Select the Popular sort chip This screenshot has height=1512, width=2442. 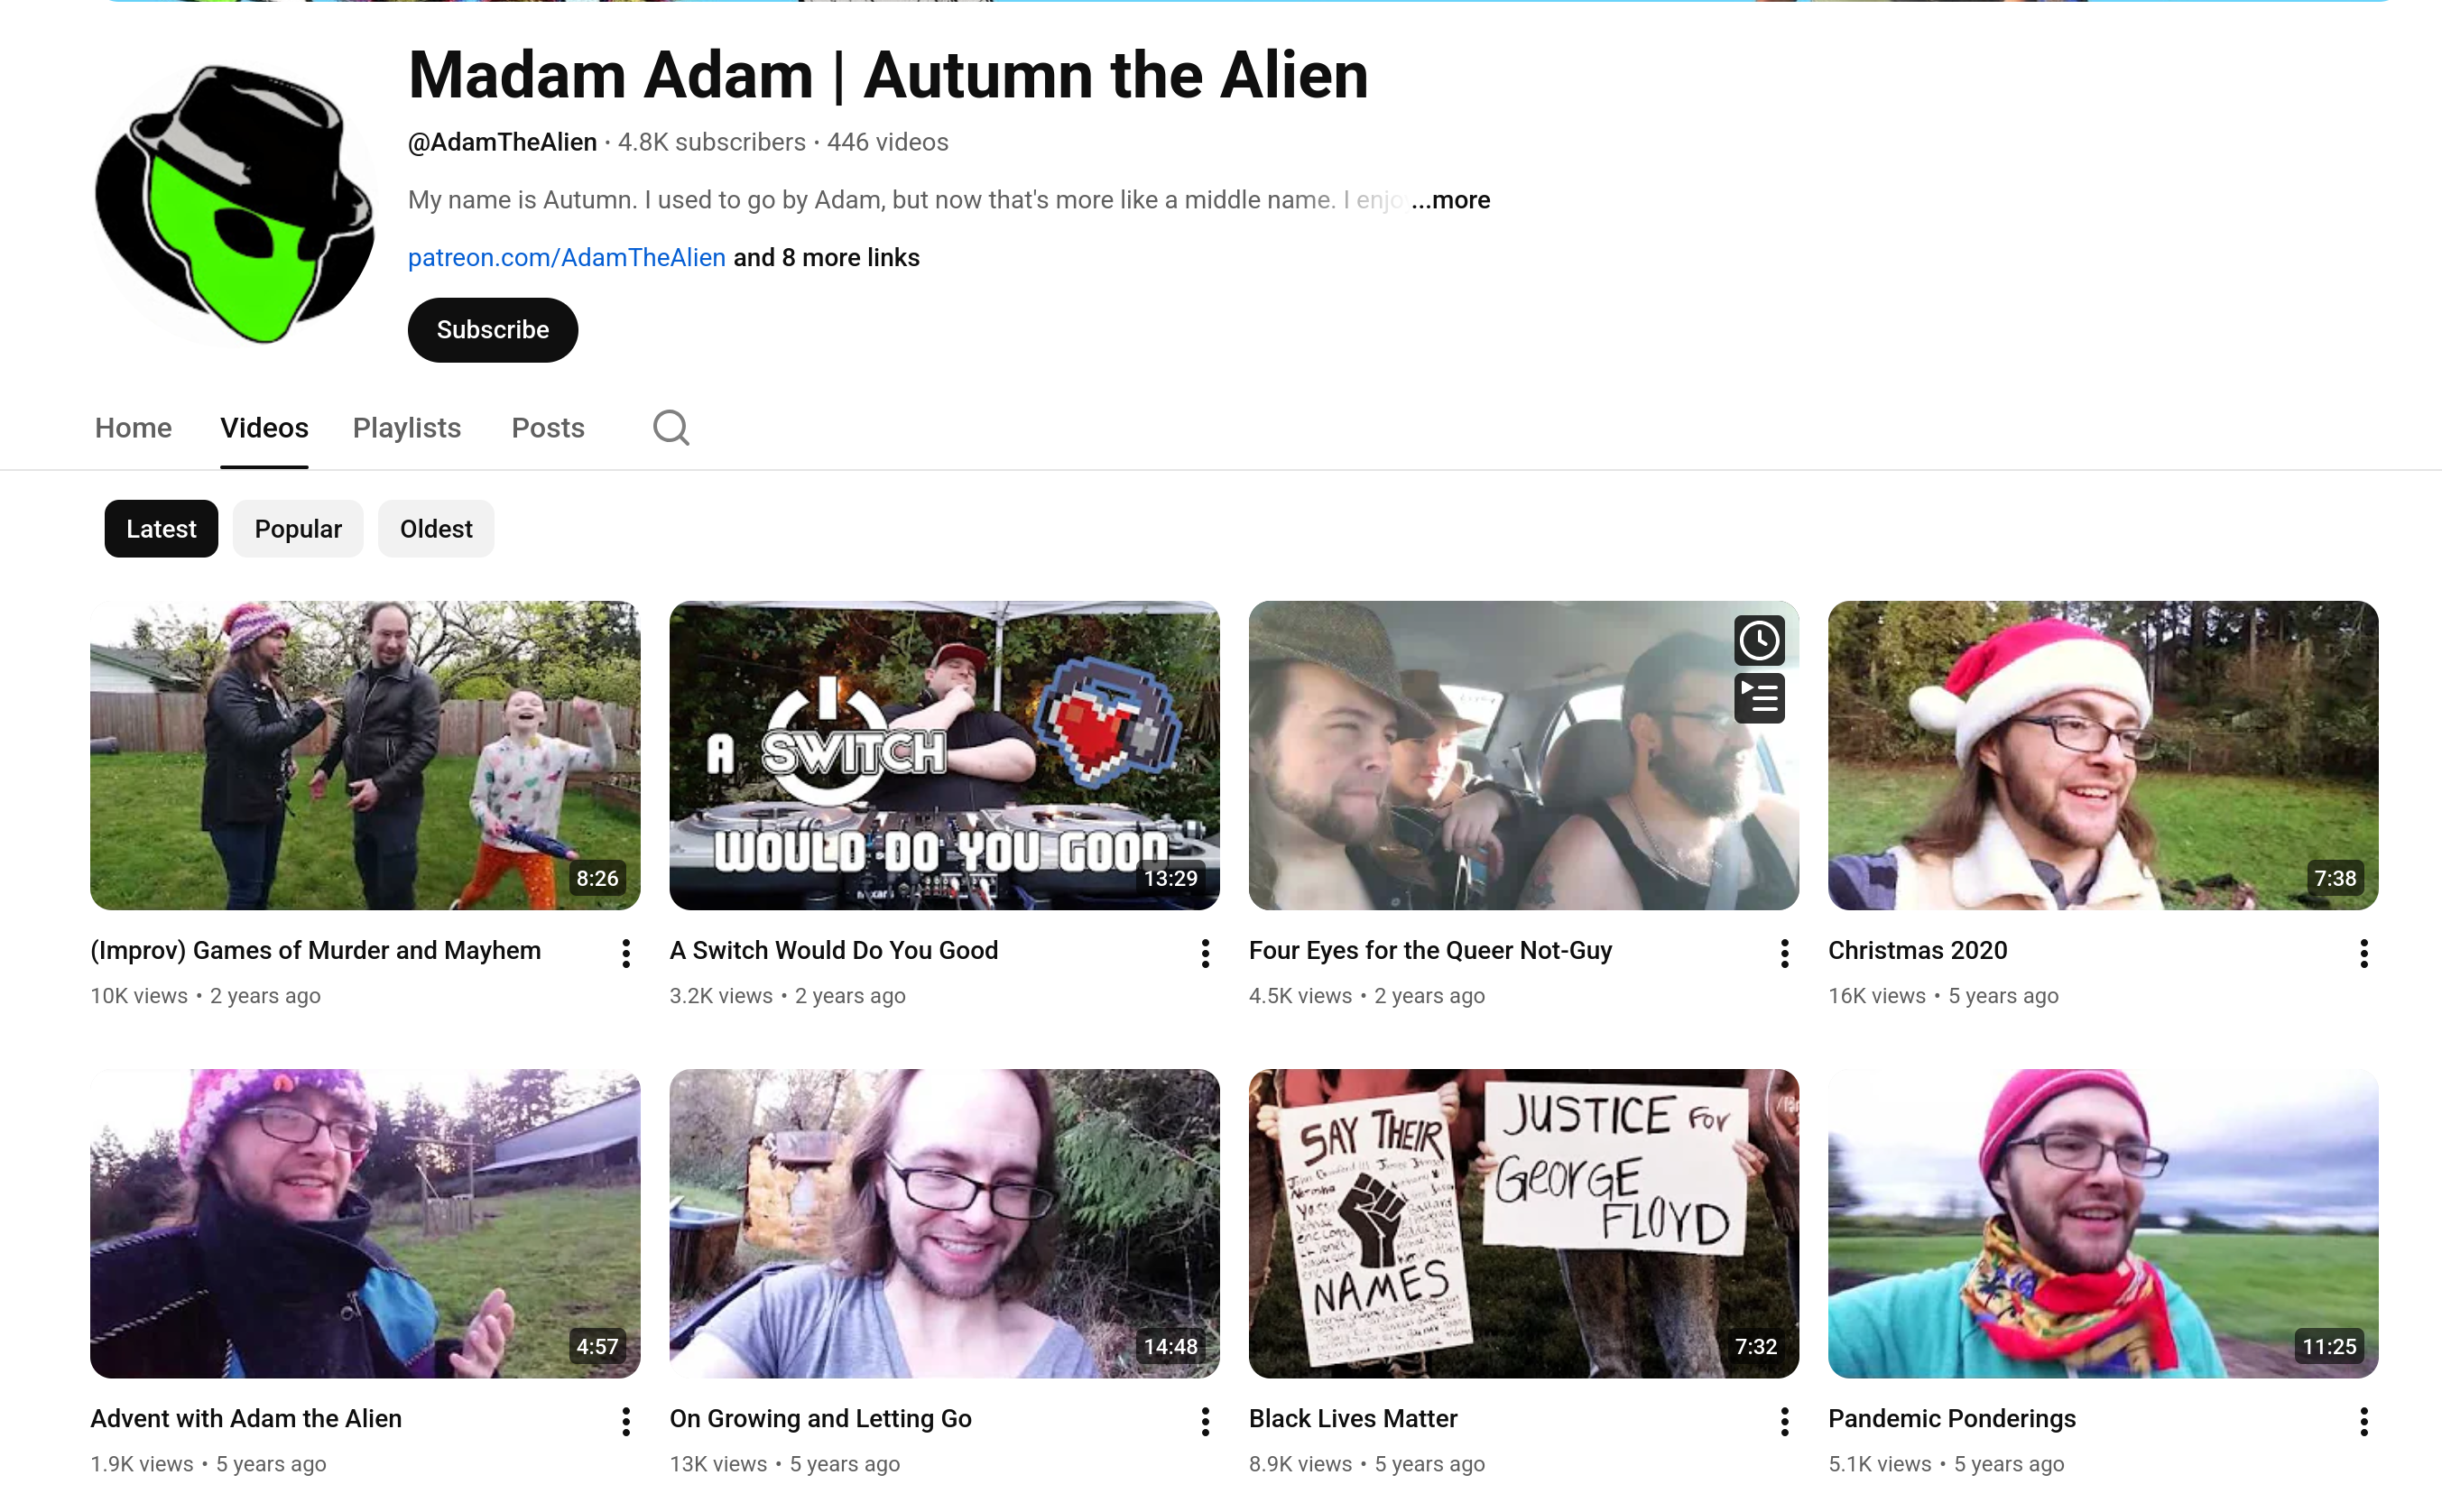pos(298,529)
